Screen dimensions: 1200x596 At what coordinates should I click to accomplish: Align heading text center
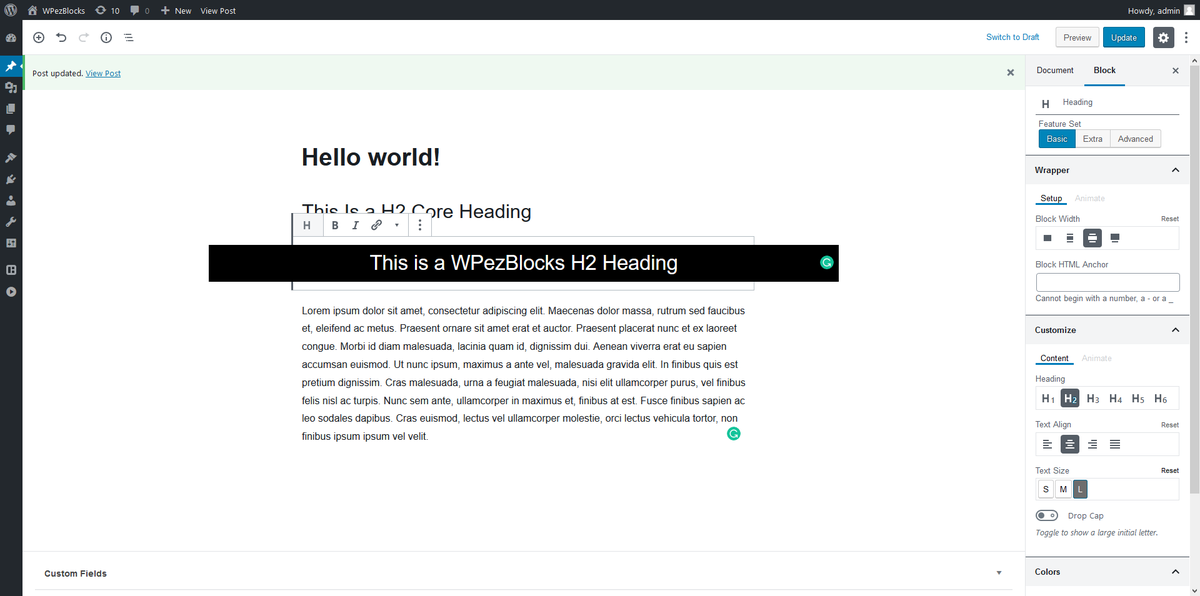(1070, 444)
